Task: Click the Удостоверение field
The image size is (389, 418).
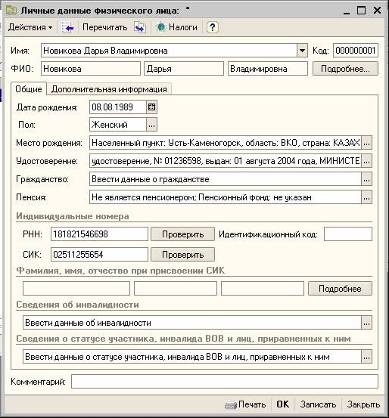Action: point(226,161)
